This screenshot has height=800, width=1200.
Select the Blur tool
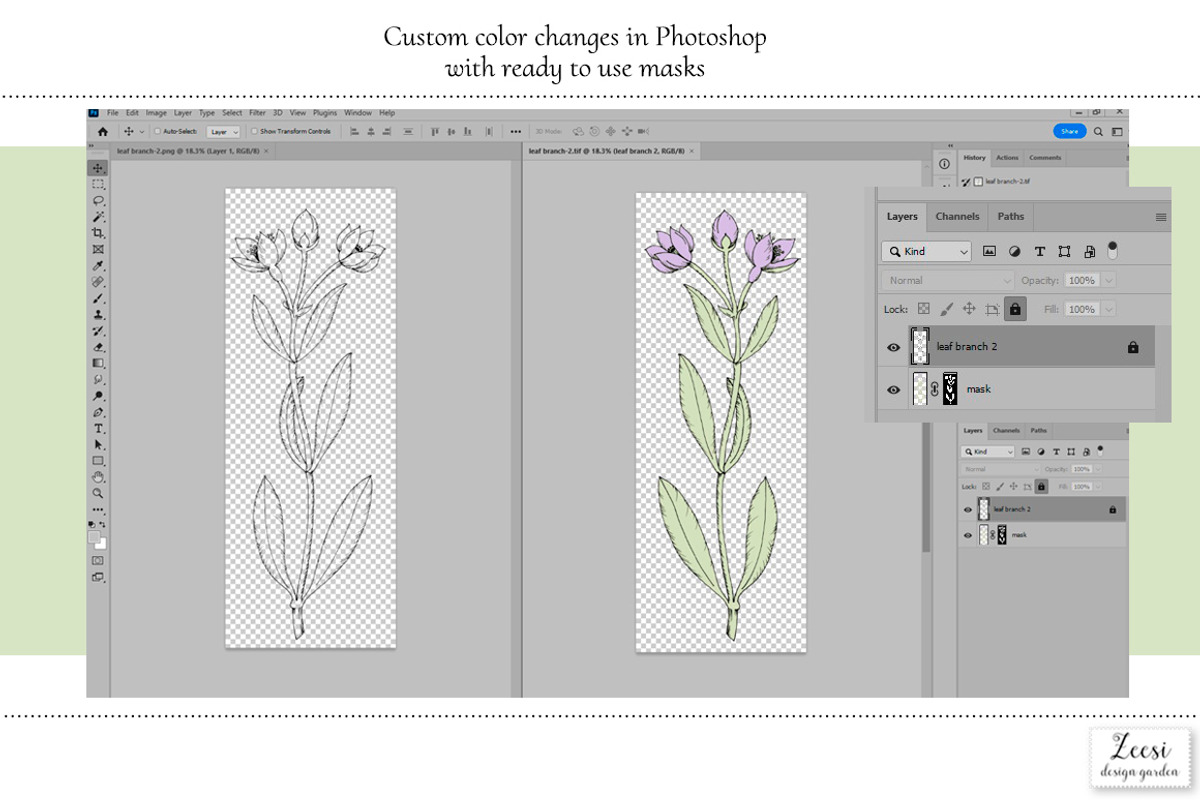point(98,380)
